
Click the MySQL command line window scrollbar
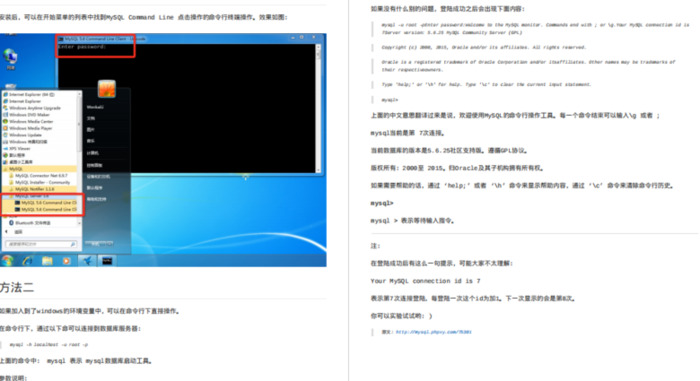pyautogui.click(x=318, y=109)
